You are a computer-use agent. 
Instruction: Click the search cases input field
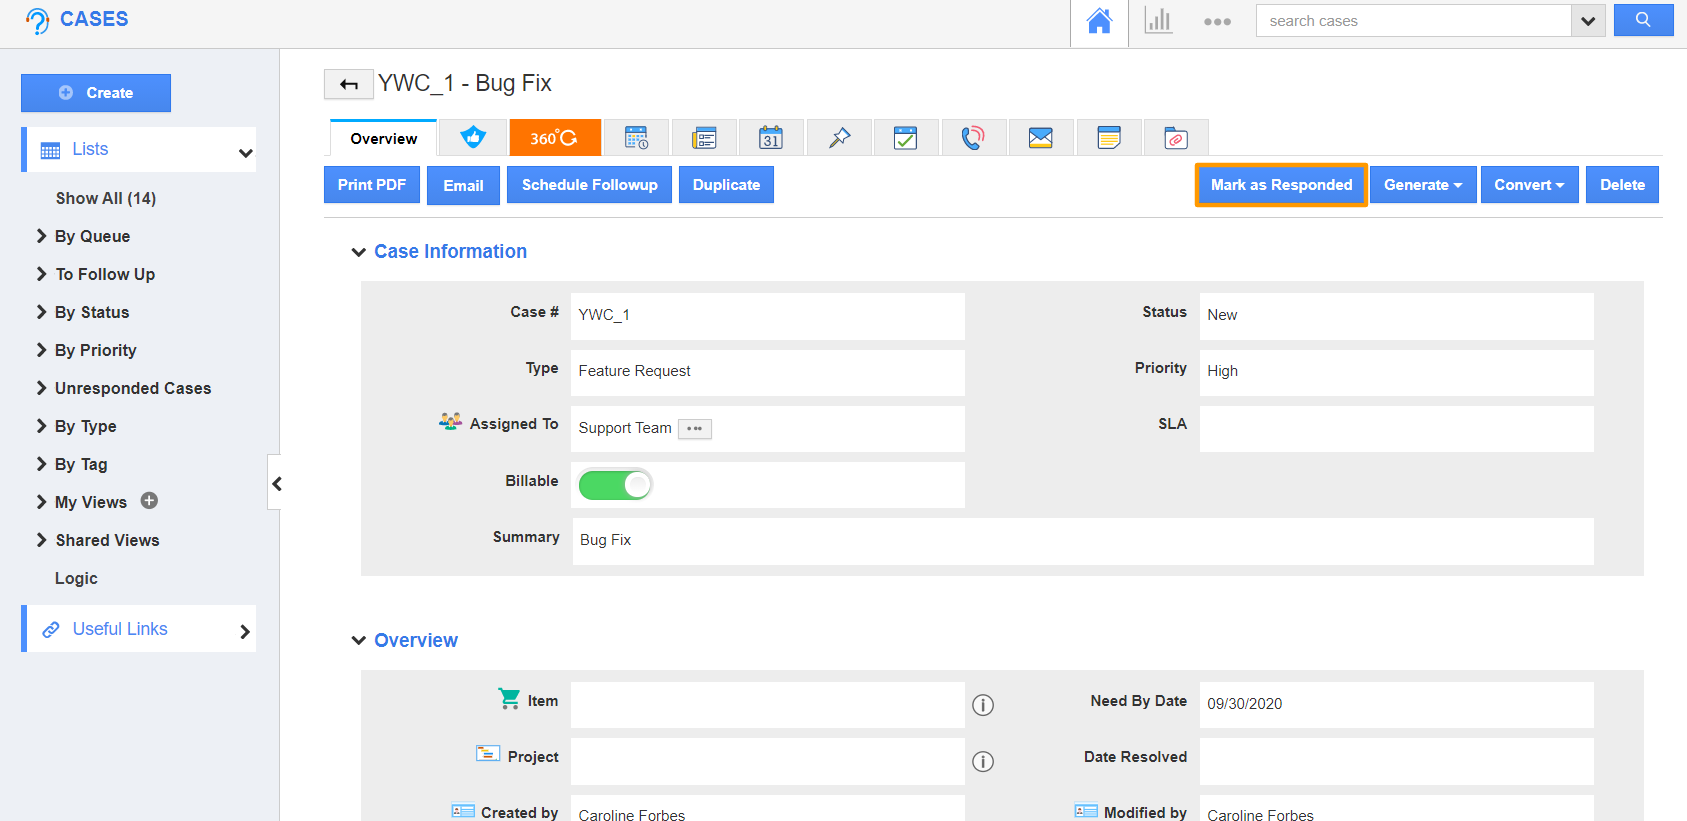[1412, 21]
